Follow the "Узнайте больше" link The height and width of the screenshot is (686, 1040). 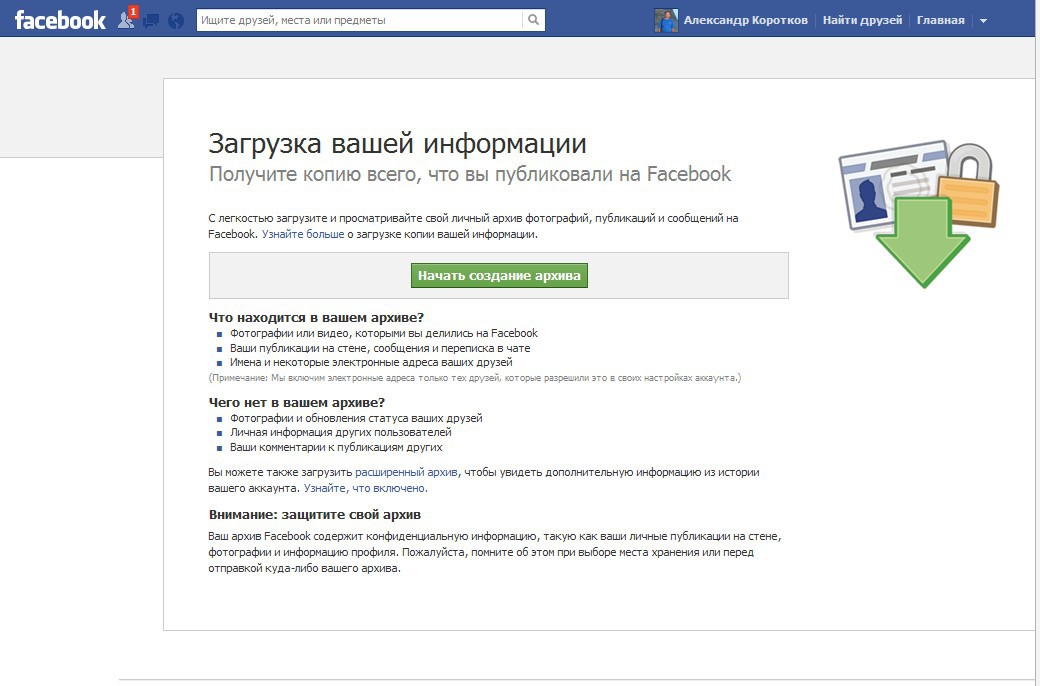click(303, 234)
